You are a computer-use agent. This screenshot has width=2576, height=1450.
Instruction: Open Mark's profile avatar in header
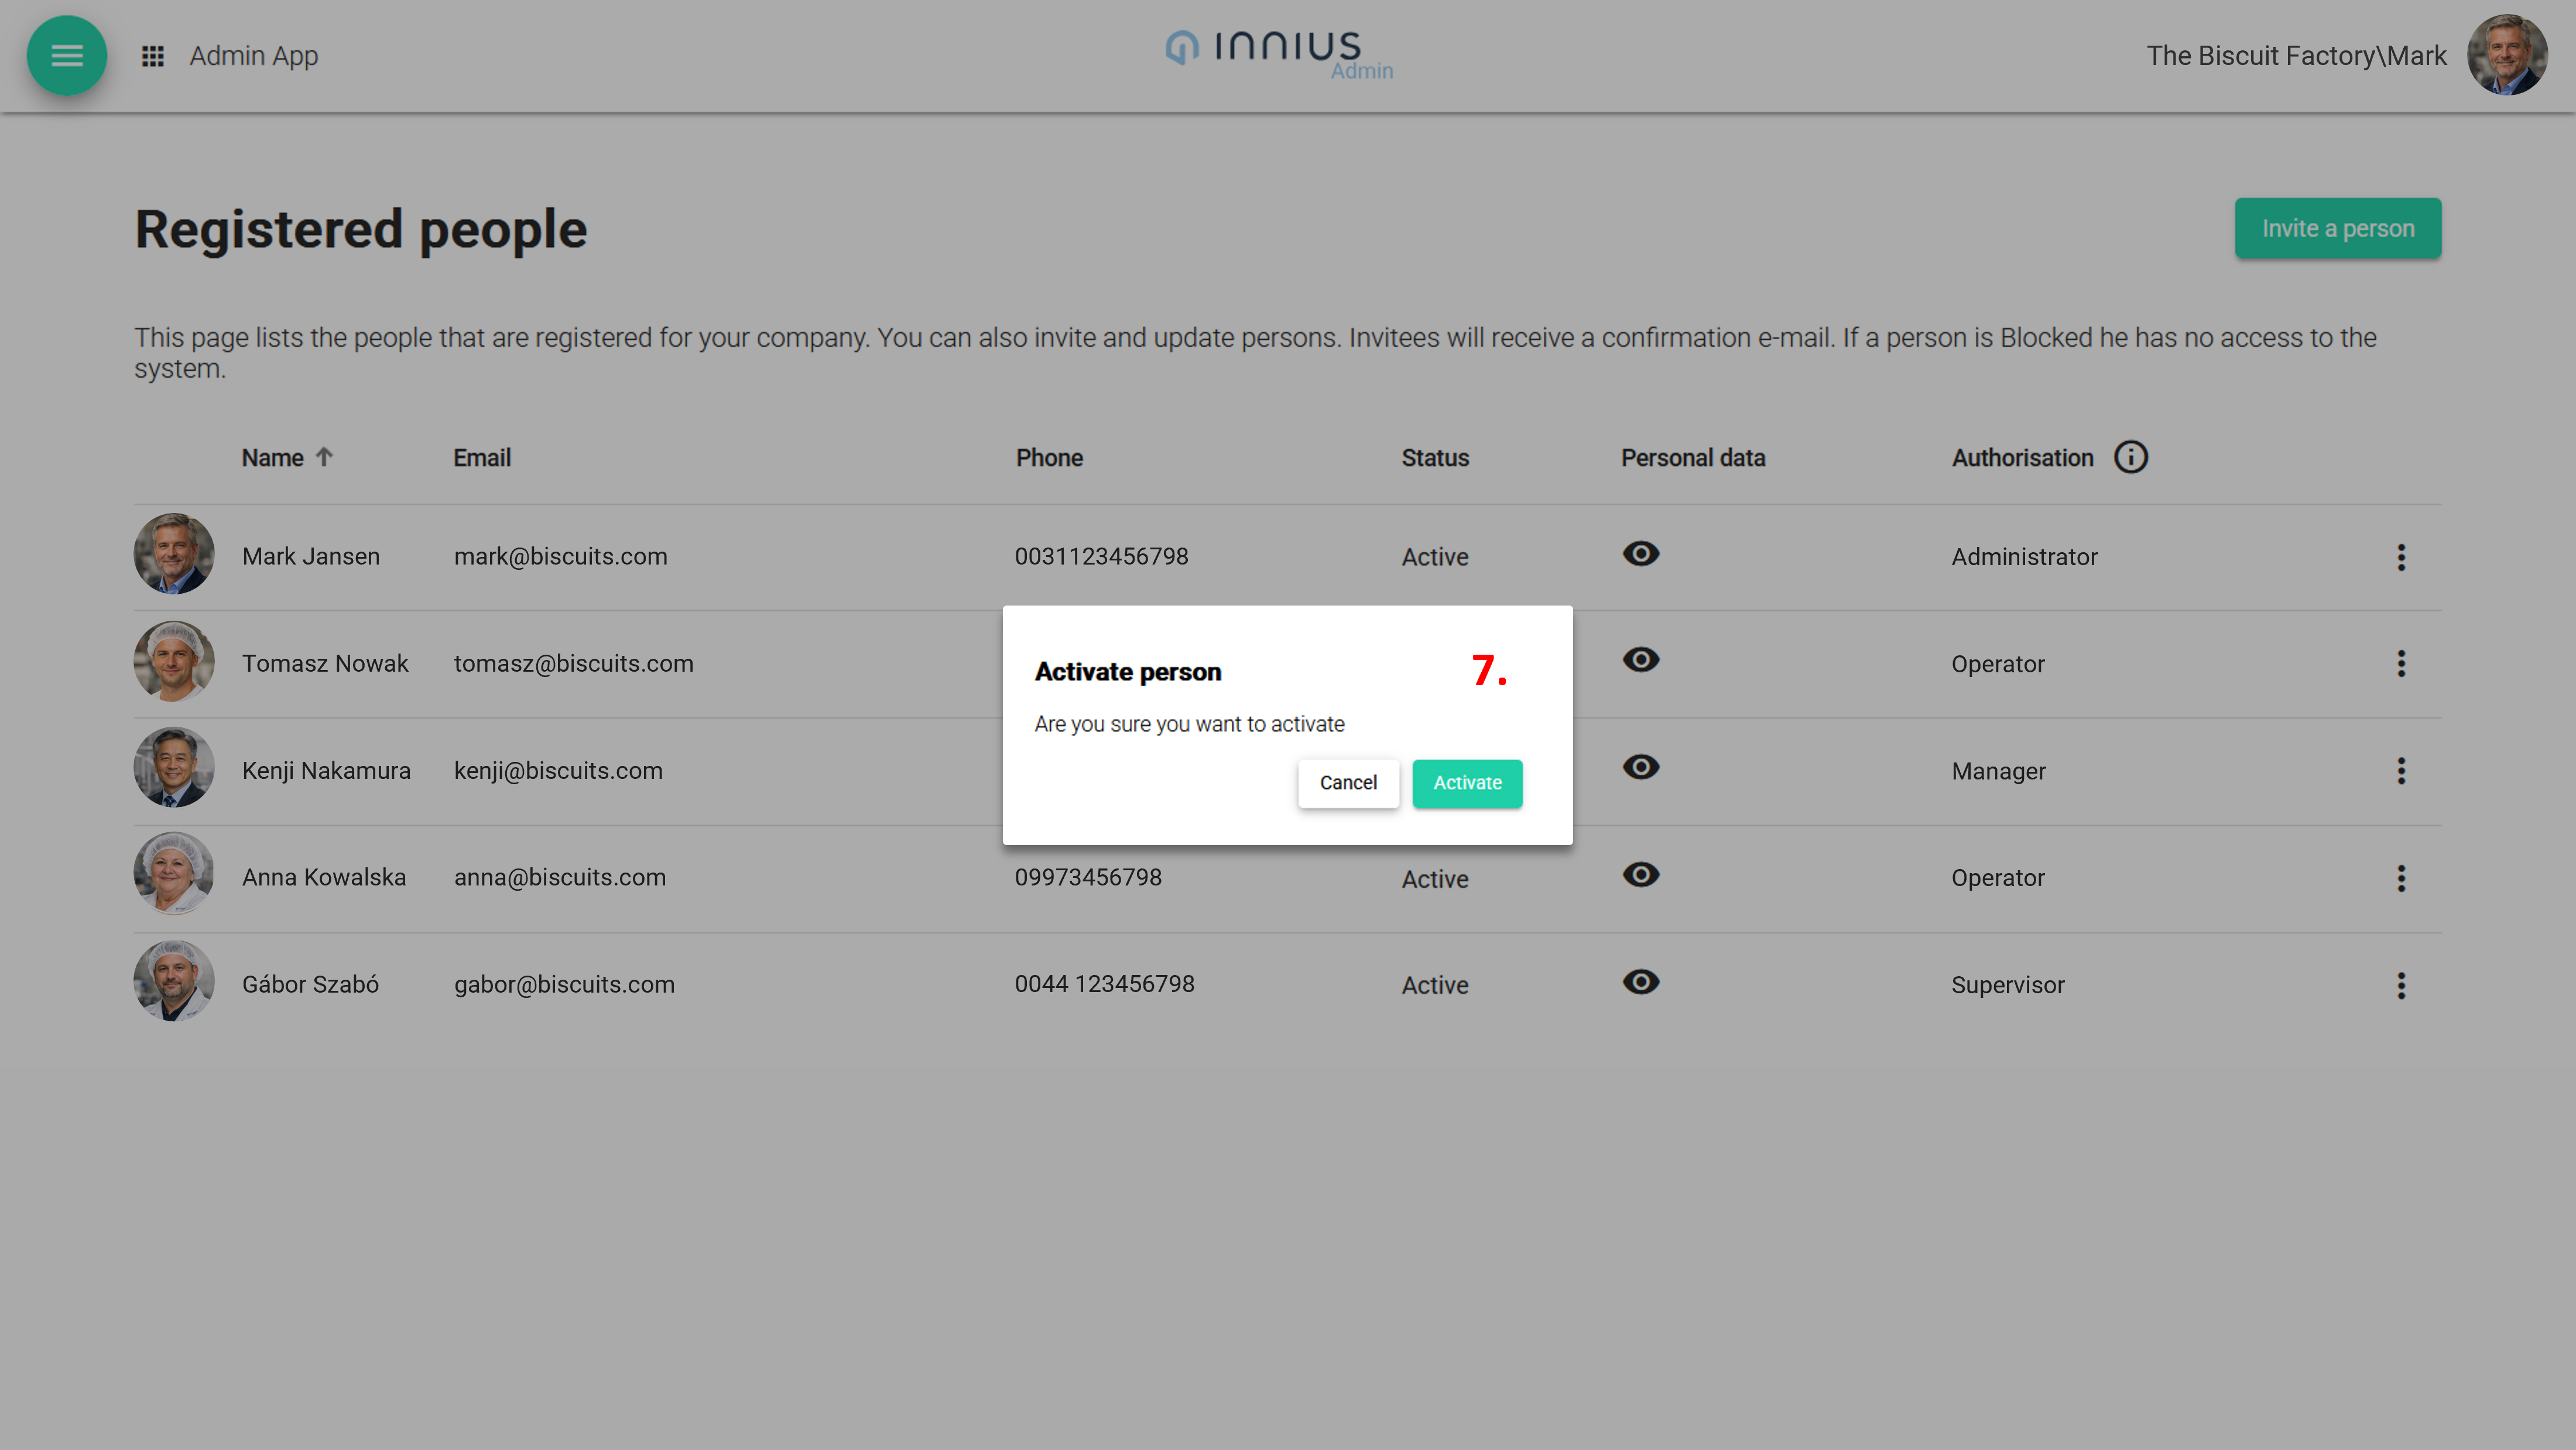tap(2506, 55)
